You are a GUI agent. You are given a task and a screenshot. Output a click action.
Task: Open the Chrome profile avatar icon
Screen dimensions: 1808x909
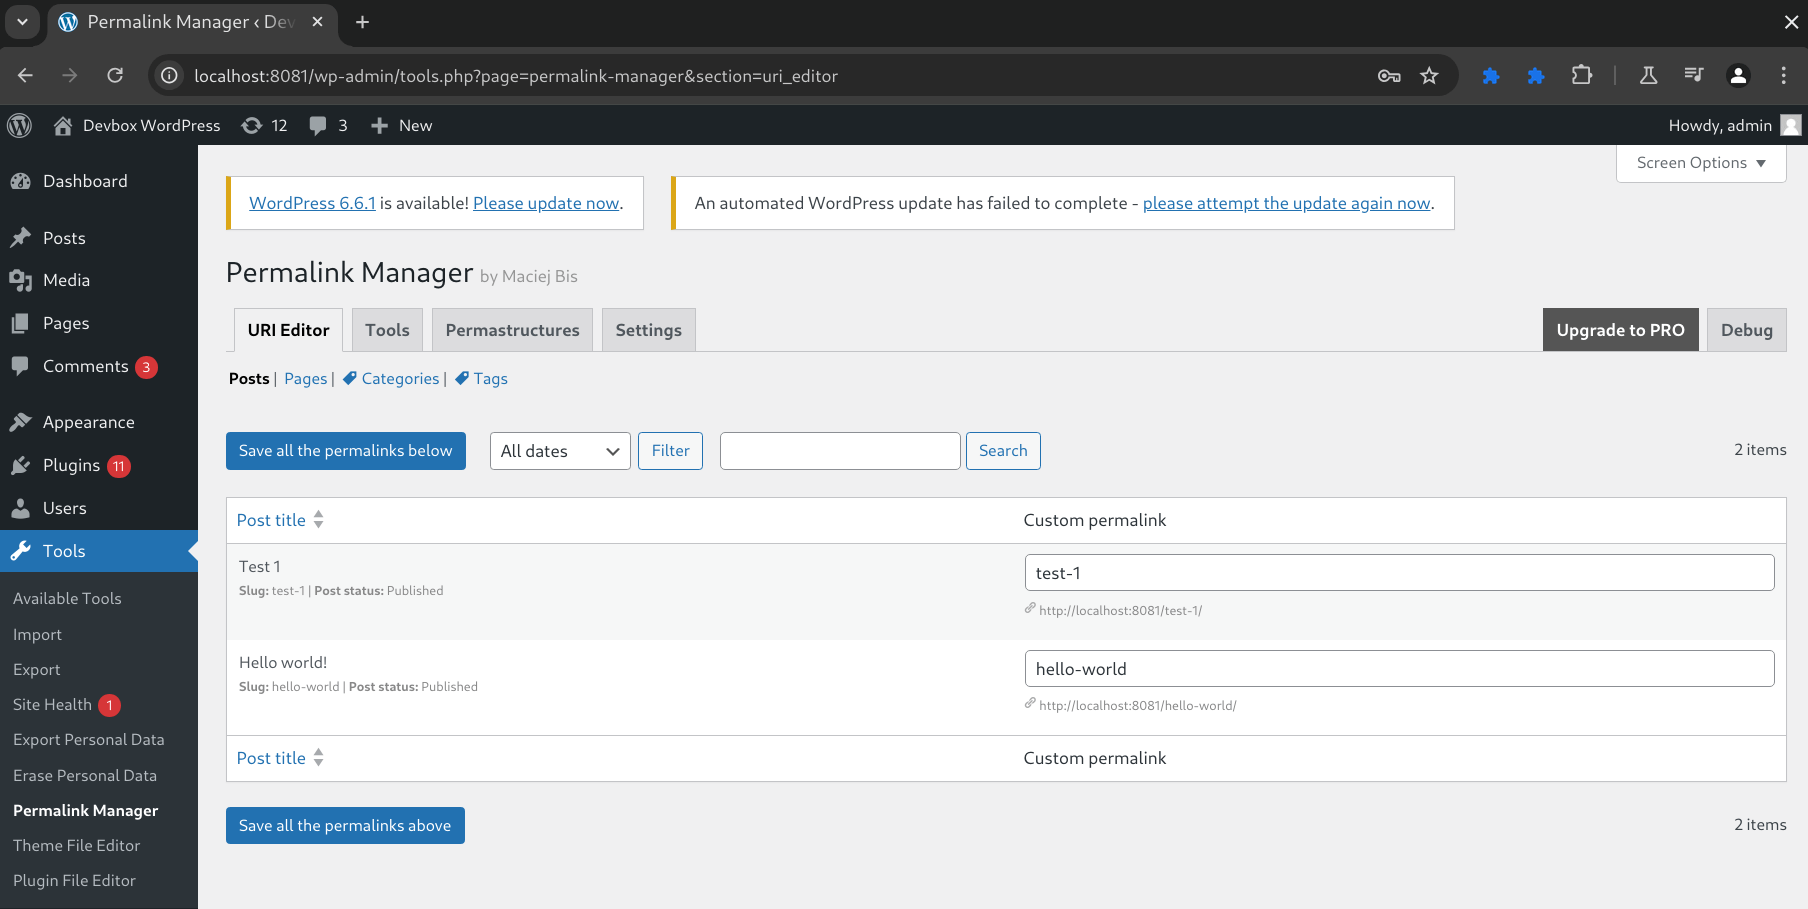coord(1738,75)
